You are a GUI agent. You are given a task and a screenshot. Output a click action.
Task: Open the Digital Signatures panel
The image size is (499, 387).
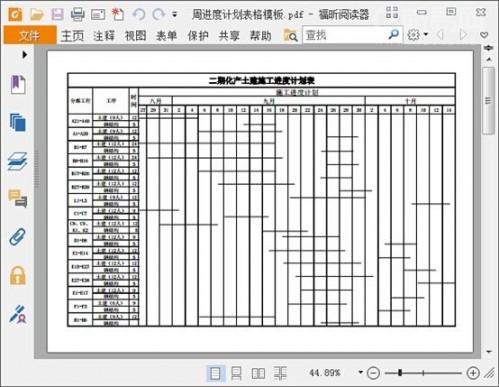(x=18, y=314)
